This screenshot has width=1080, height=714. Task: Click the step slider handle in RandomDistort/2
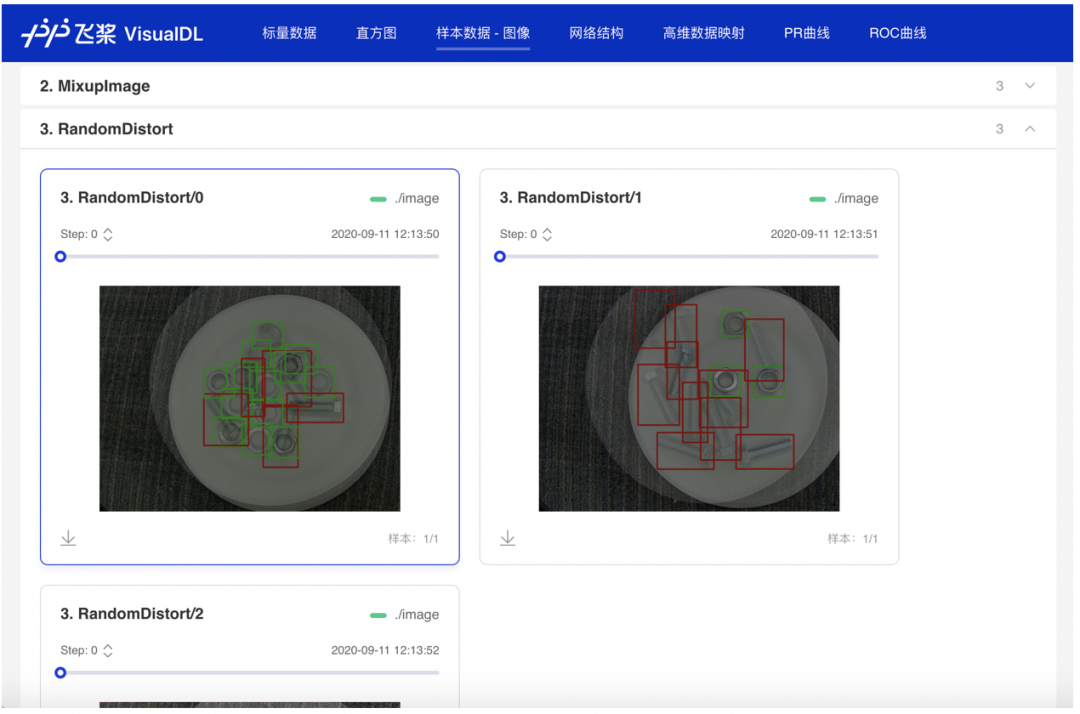click(x=61, y=672)
